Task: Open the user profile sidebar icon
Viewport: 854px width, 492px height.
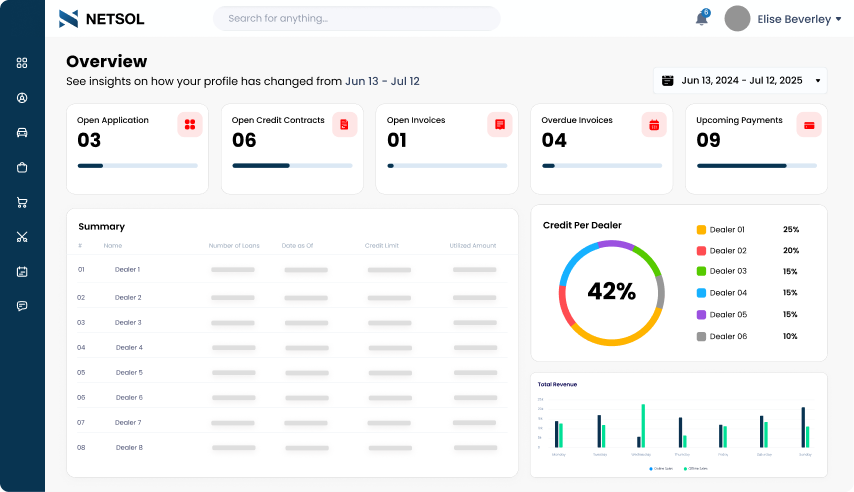Action: point(22,98)
